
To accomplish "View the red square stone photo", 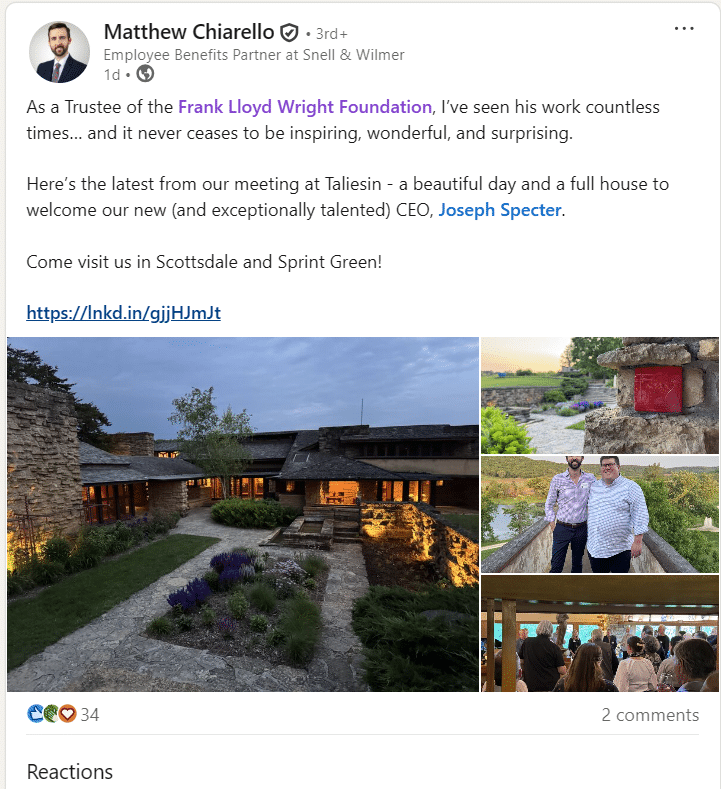I will [600, 395].
